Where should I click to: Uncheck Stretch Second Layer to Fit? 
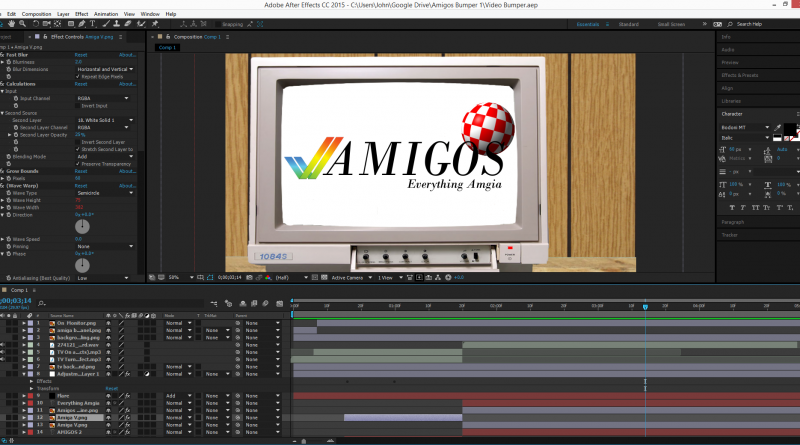(78, 150)
